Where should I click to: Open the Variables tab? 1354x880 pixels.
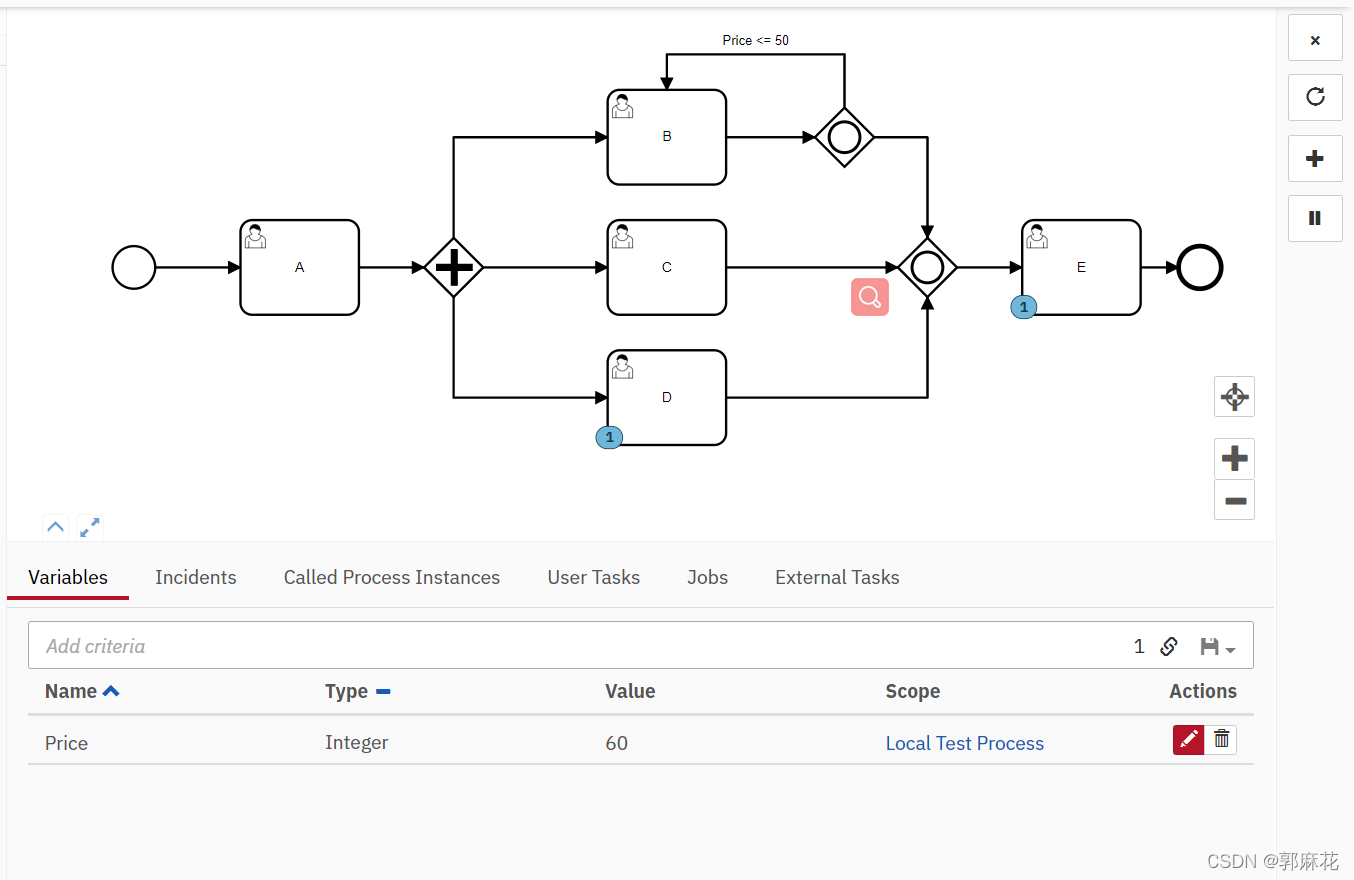[68, 577]
